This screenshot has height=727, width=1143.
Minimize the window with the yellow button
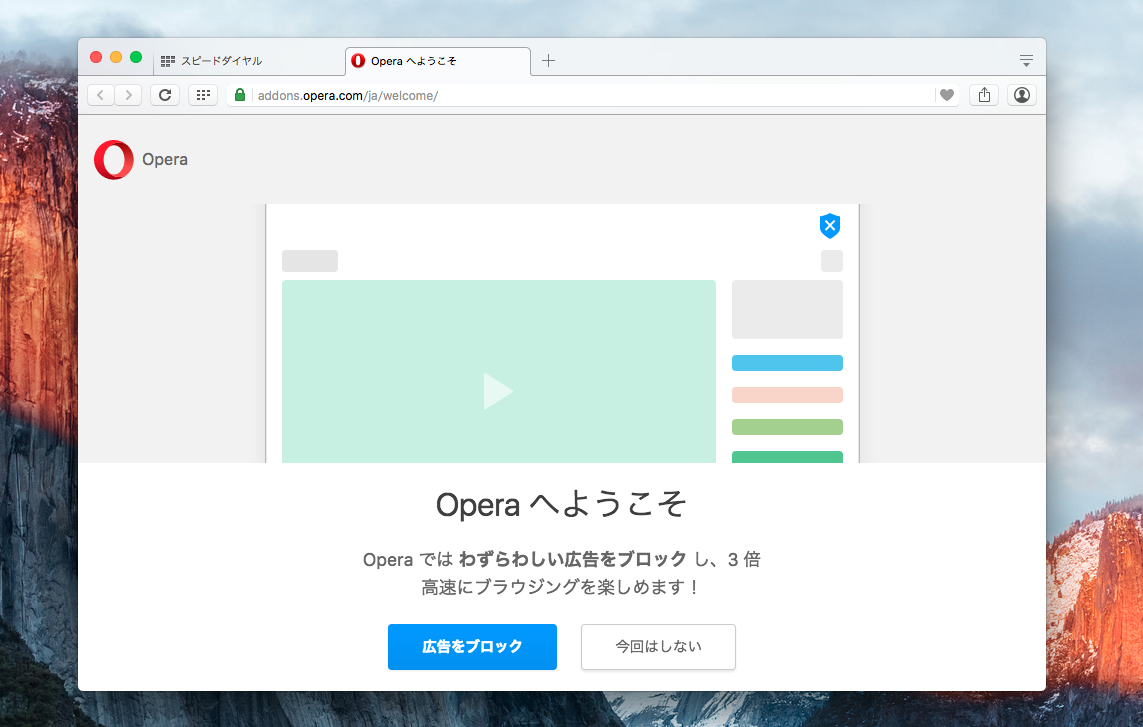coord(116,57)
